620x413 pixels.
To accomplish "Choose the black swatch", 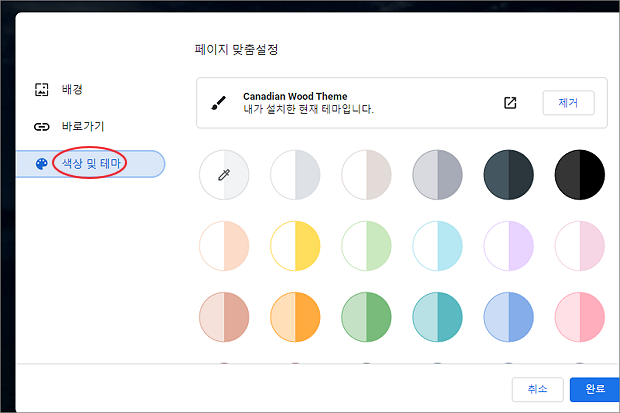I will click(580, 174).
